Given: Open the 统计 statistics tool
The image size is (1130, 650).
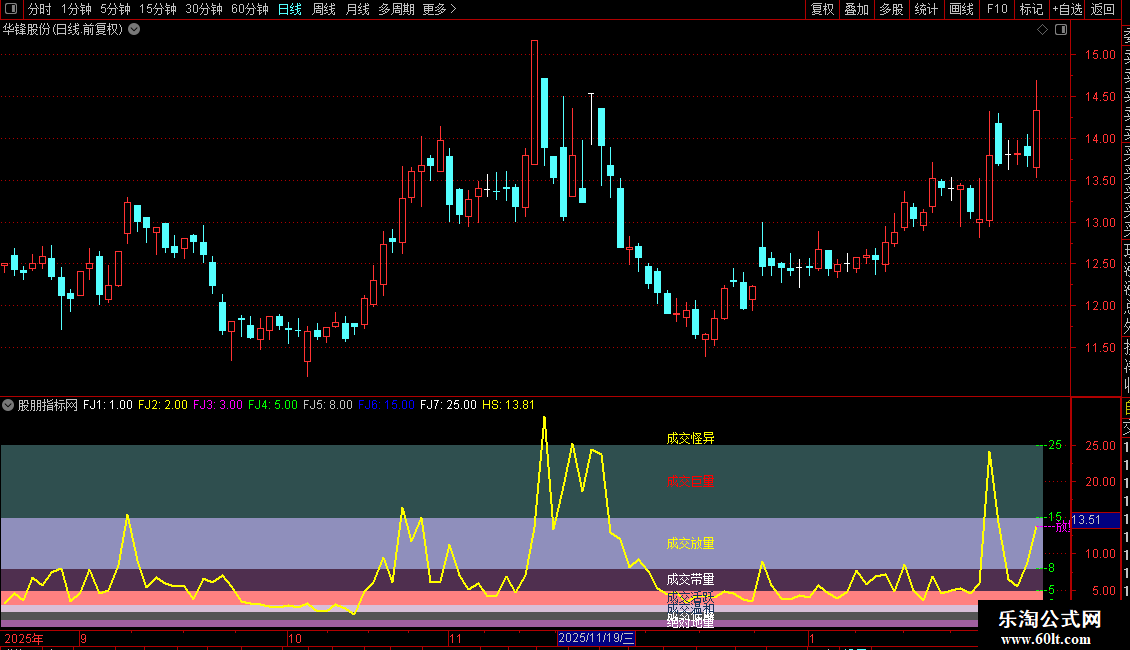Looking at the screenshot, I should tap(926, 9).
